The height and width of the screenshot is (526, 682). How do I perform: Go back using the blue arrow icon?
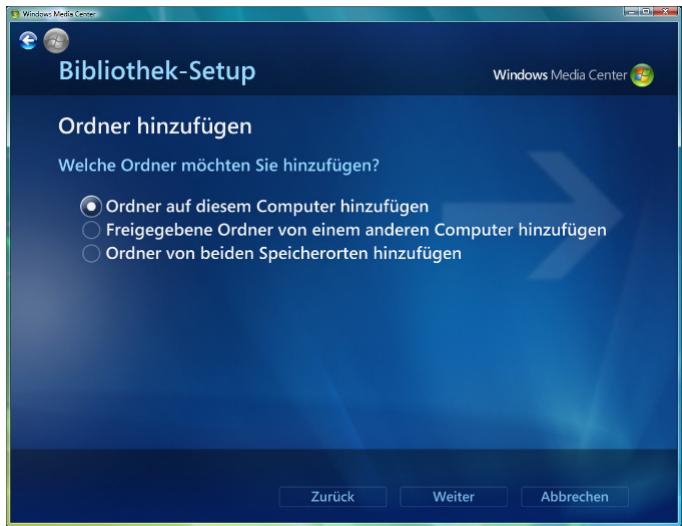coord(28,41)
